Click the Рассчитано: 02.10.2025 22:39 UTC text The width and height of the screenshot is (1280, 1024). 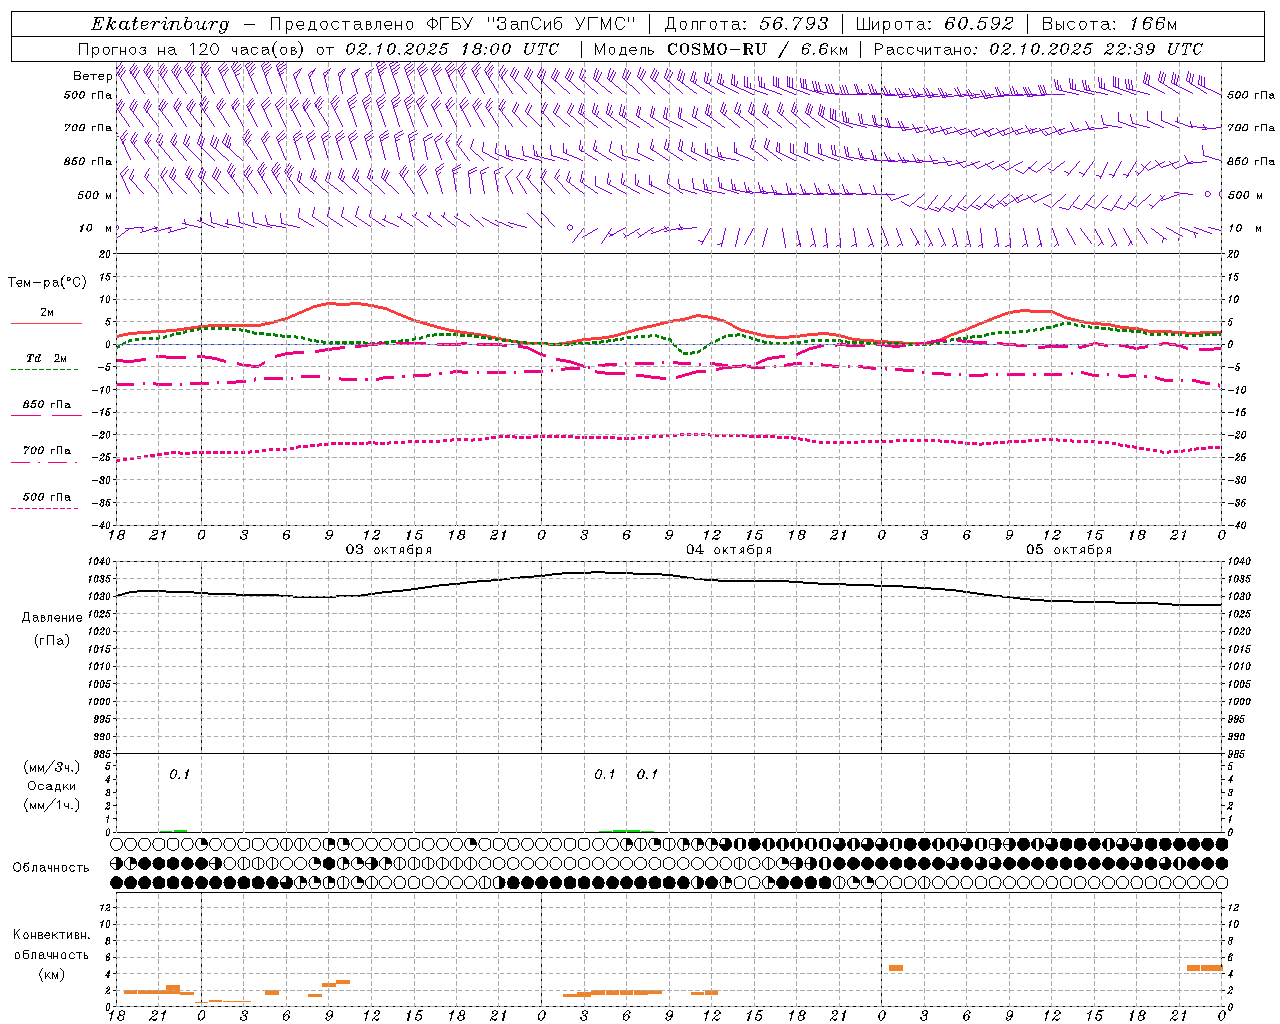(1038, 49)
